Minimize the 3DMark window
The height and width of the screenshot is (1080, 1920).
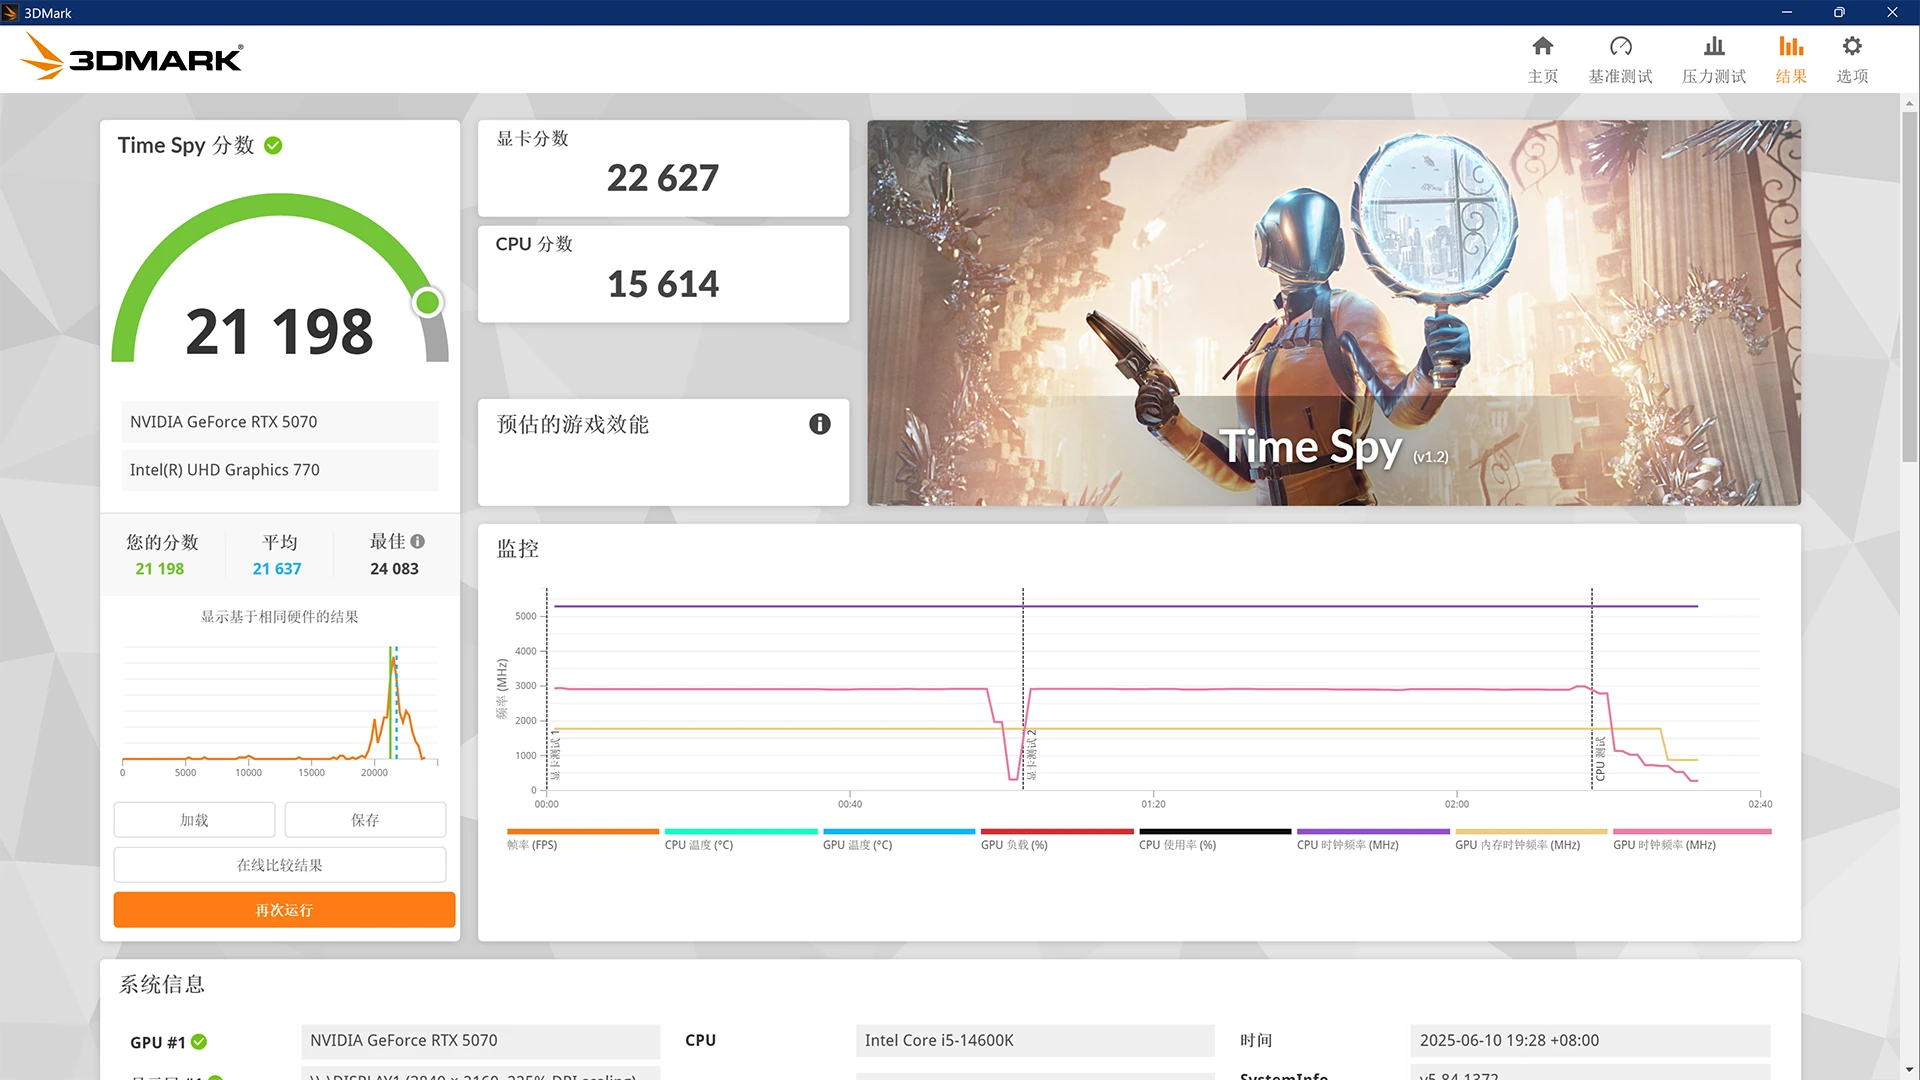click(x=1786, y=12)
